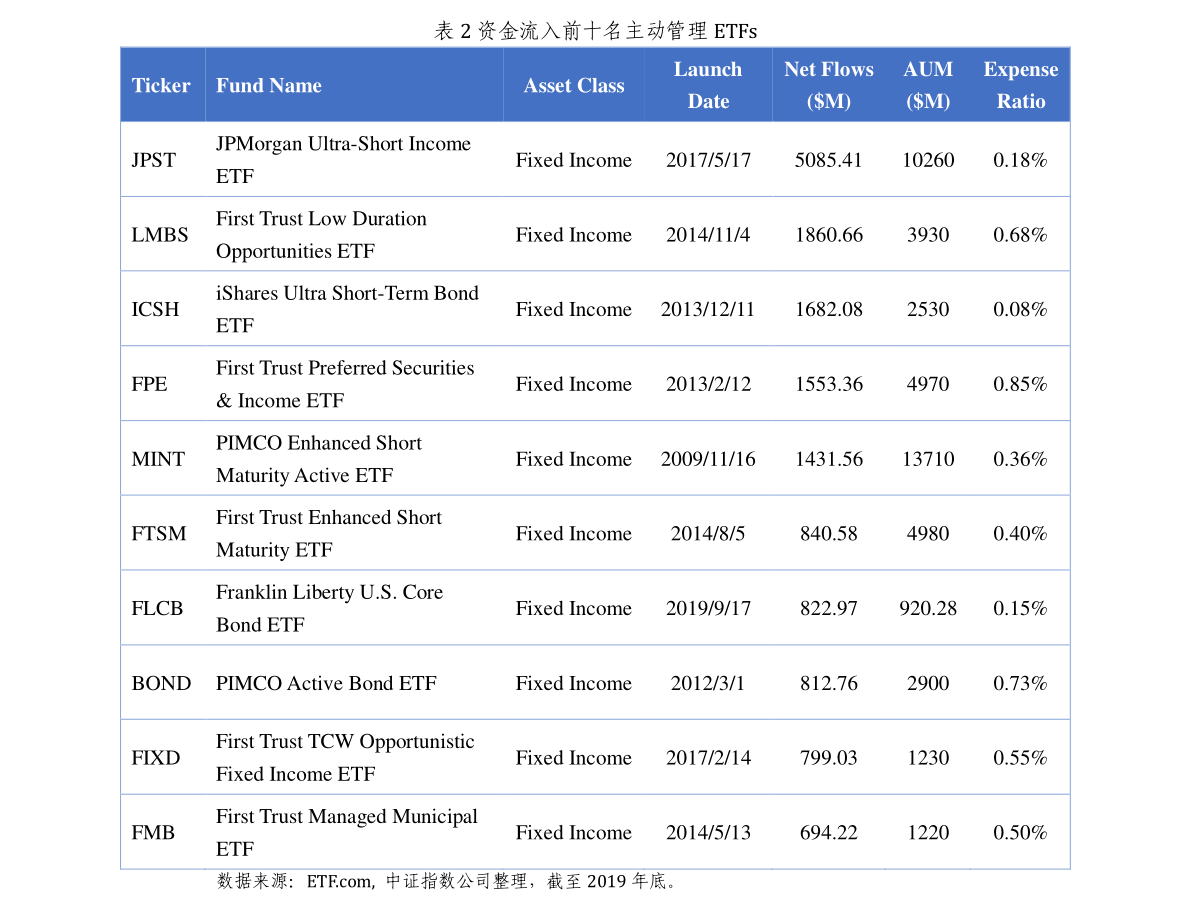Click launch date 2013/12/11

tap(708, 309)
